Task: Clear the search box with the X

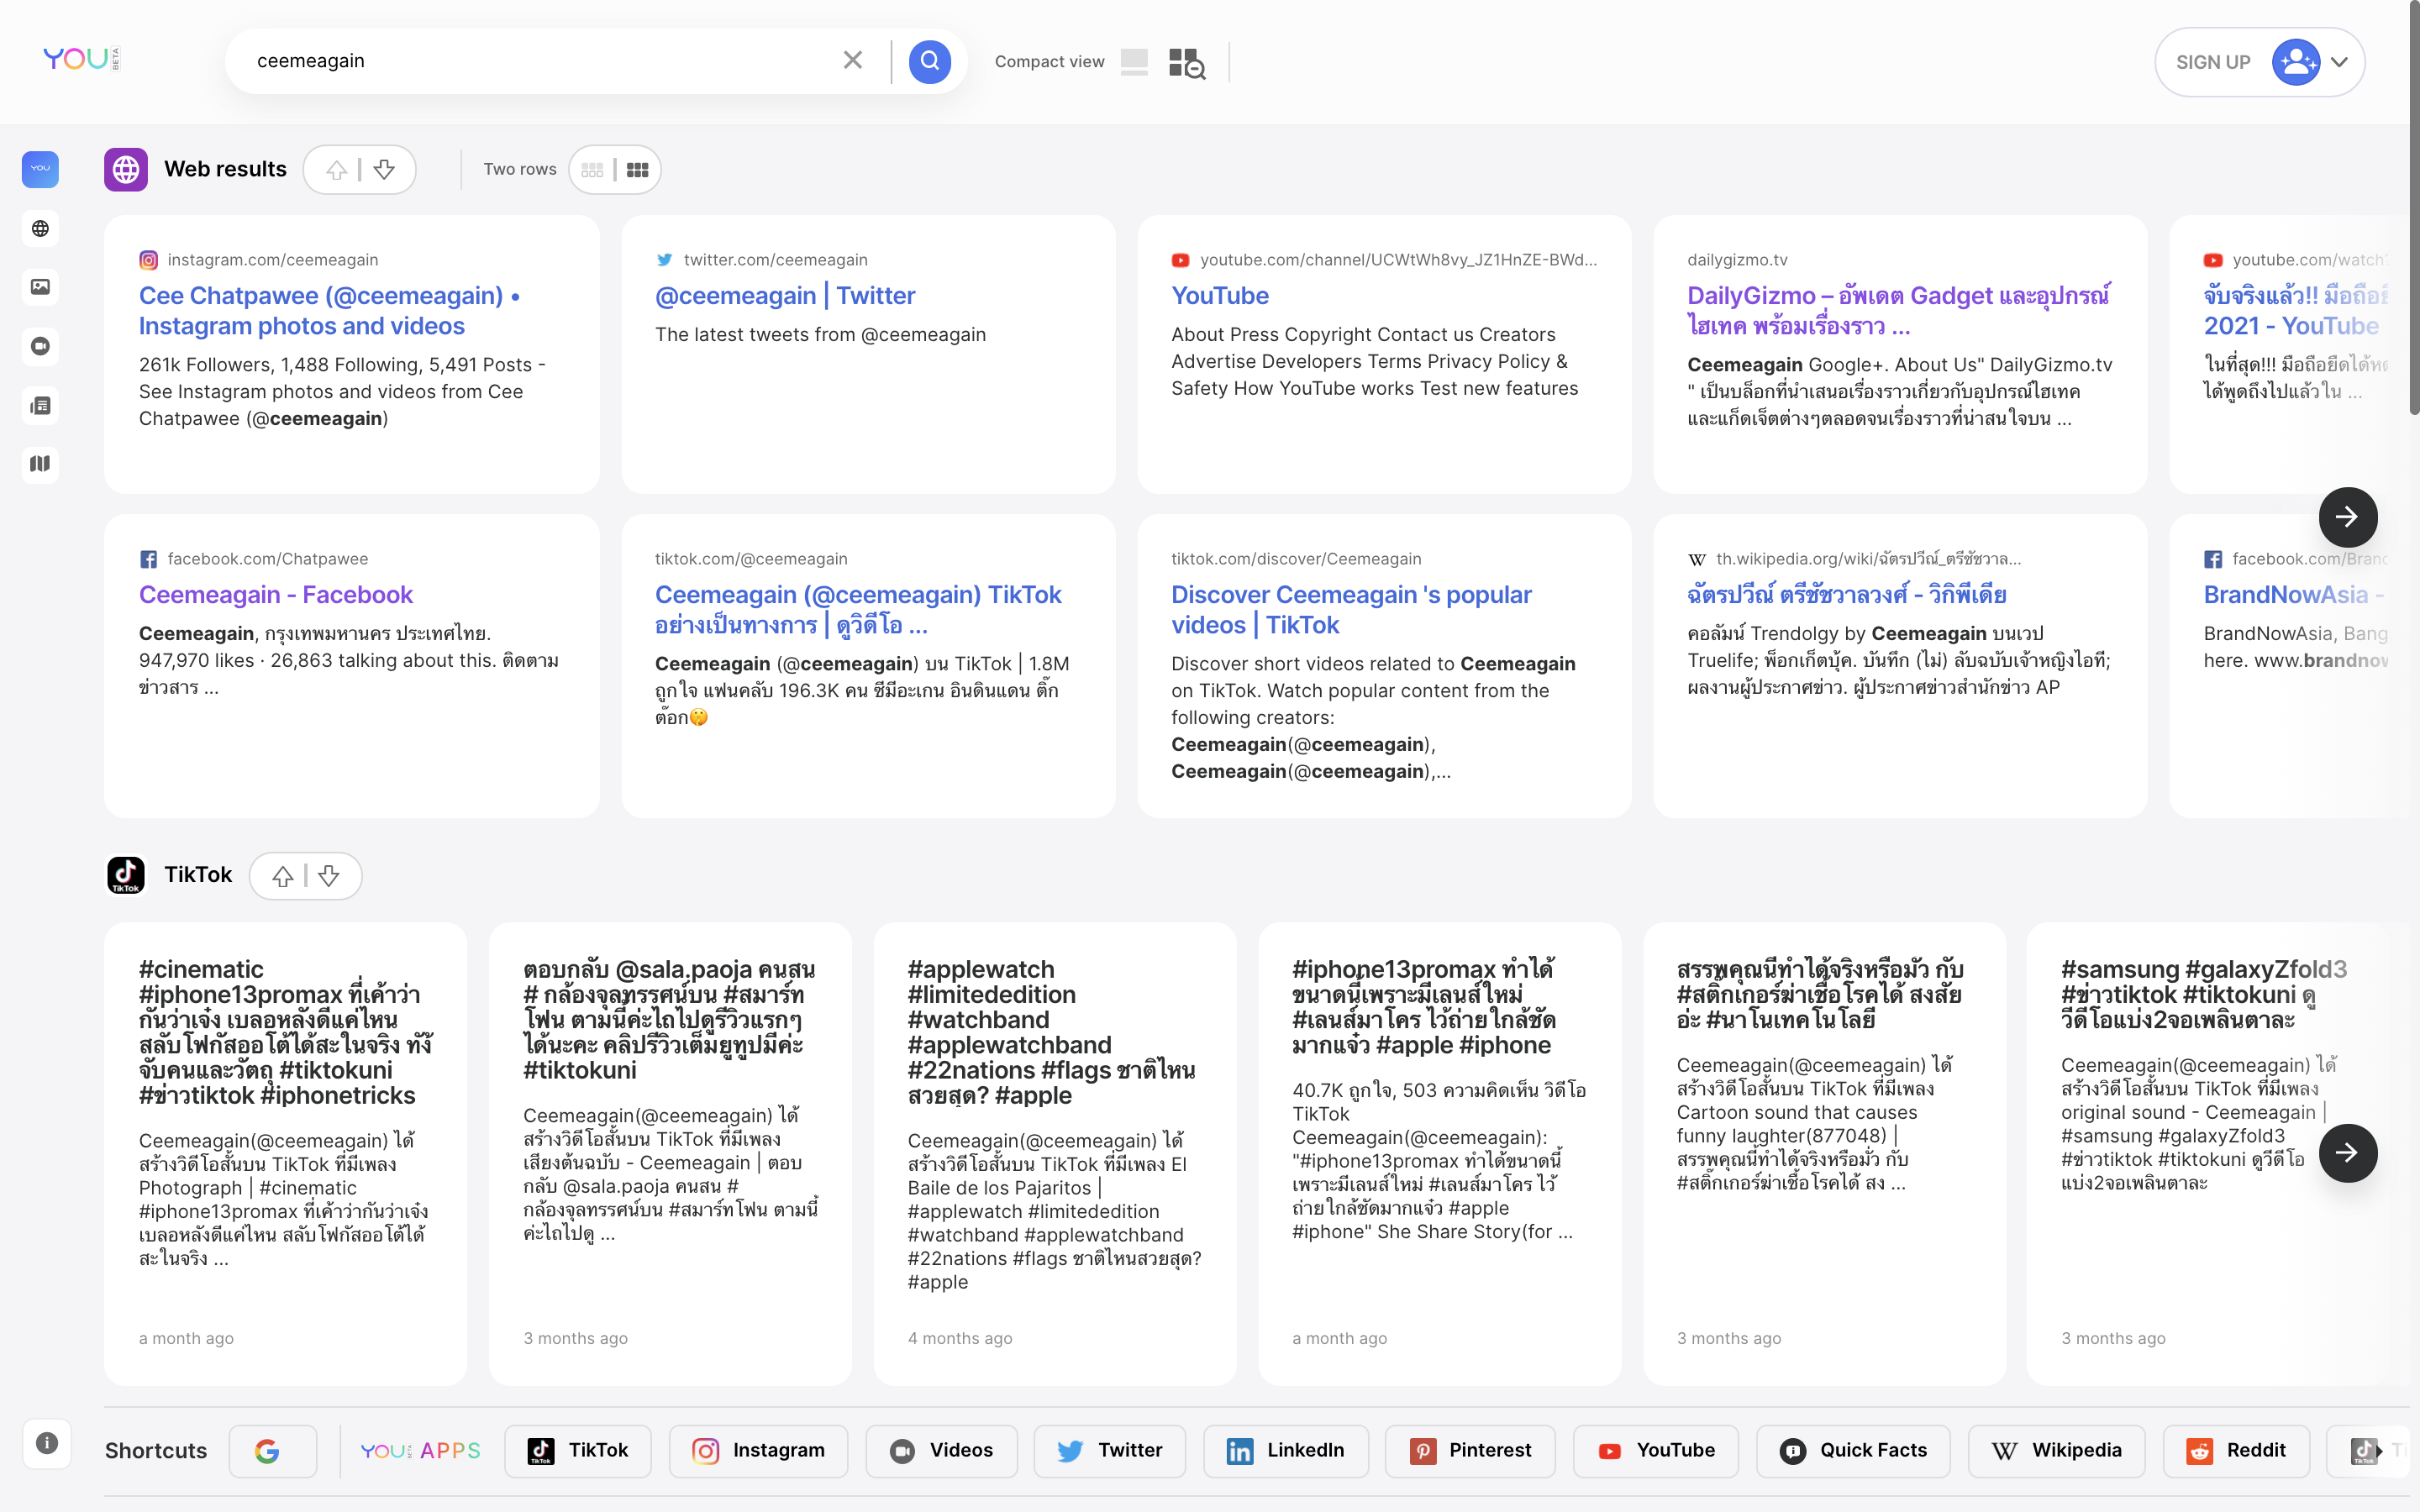Action: coord(852,61)
